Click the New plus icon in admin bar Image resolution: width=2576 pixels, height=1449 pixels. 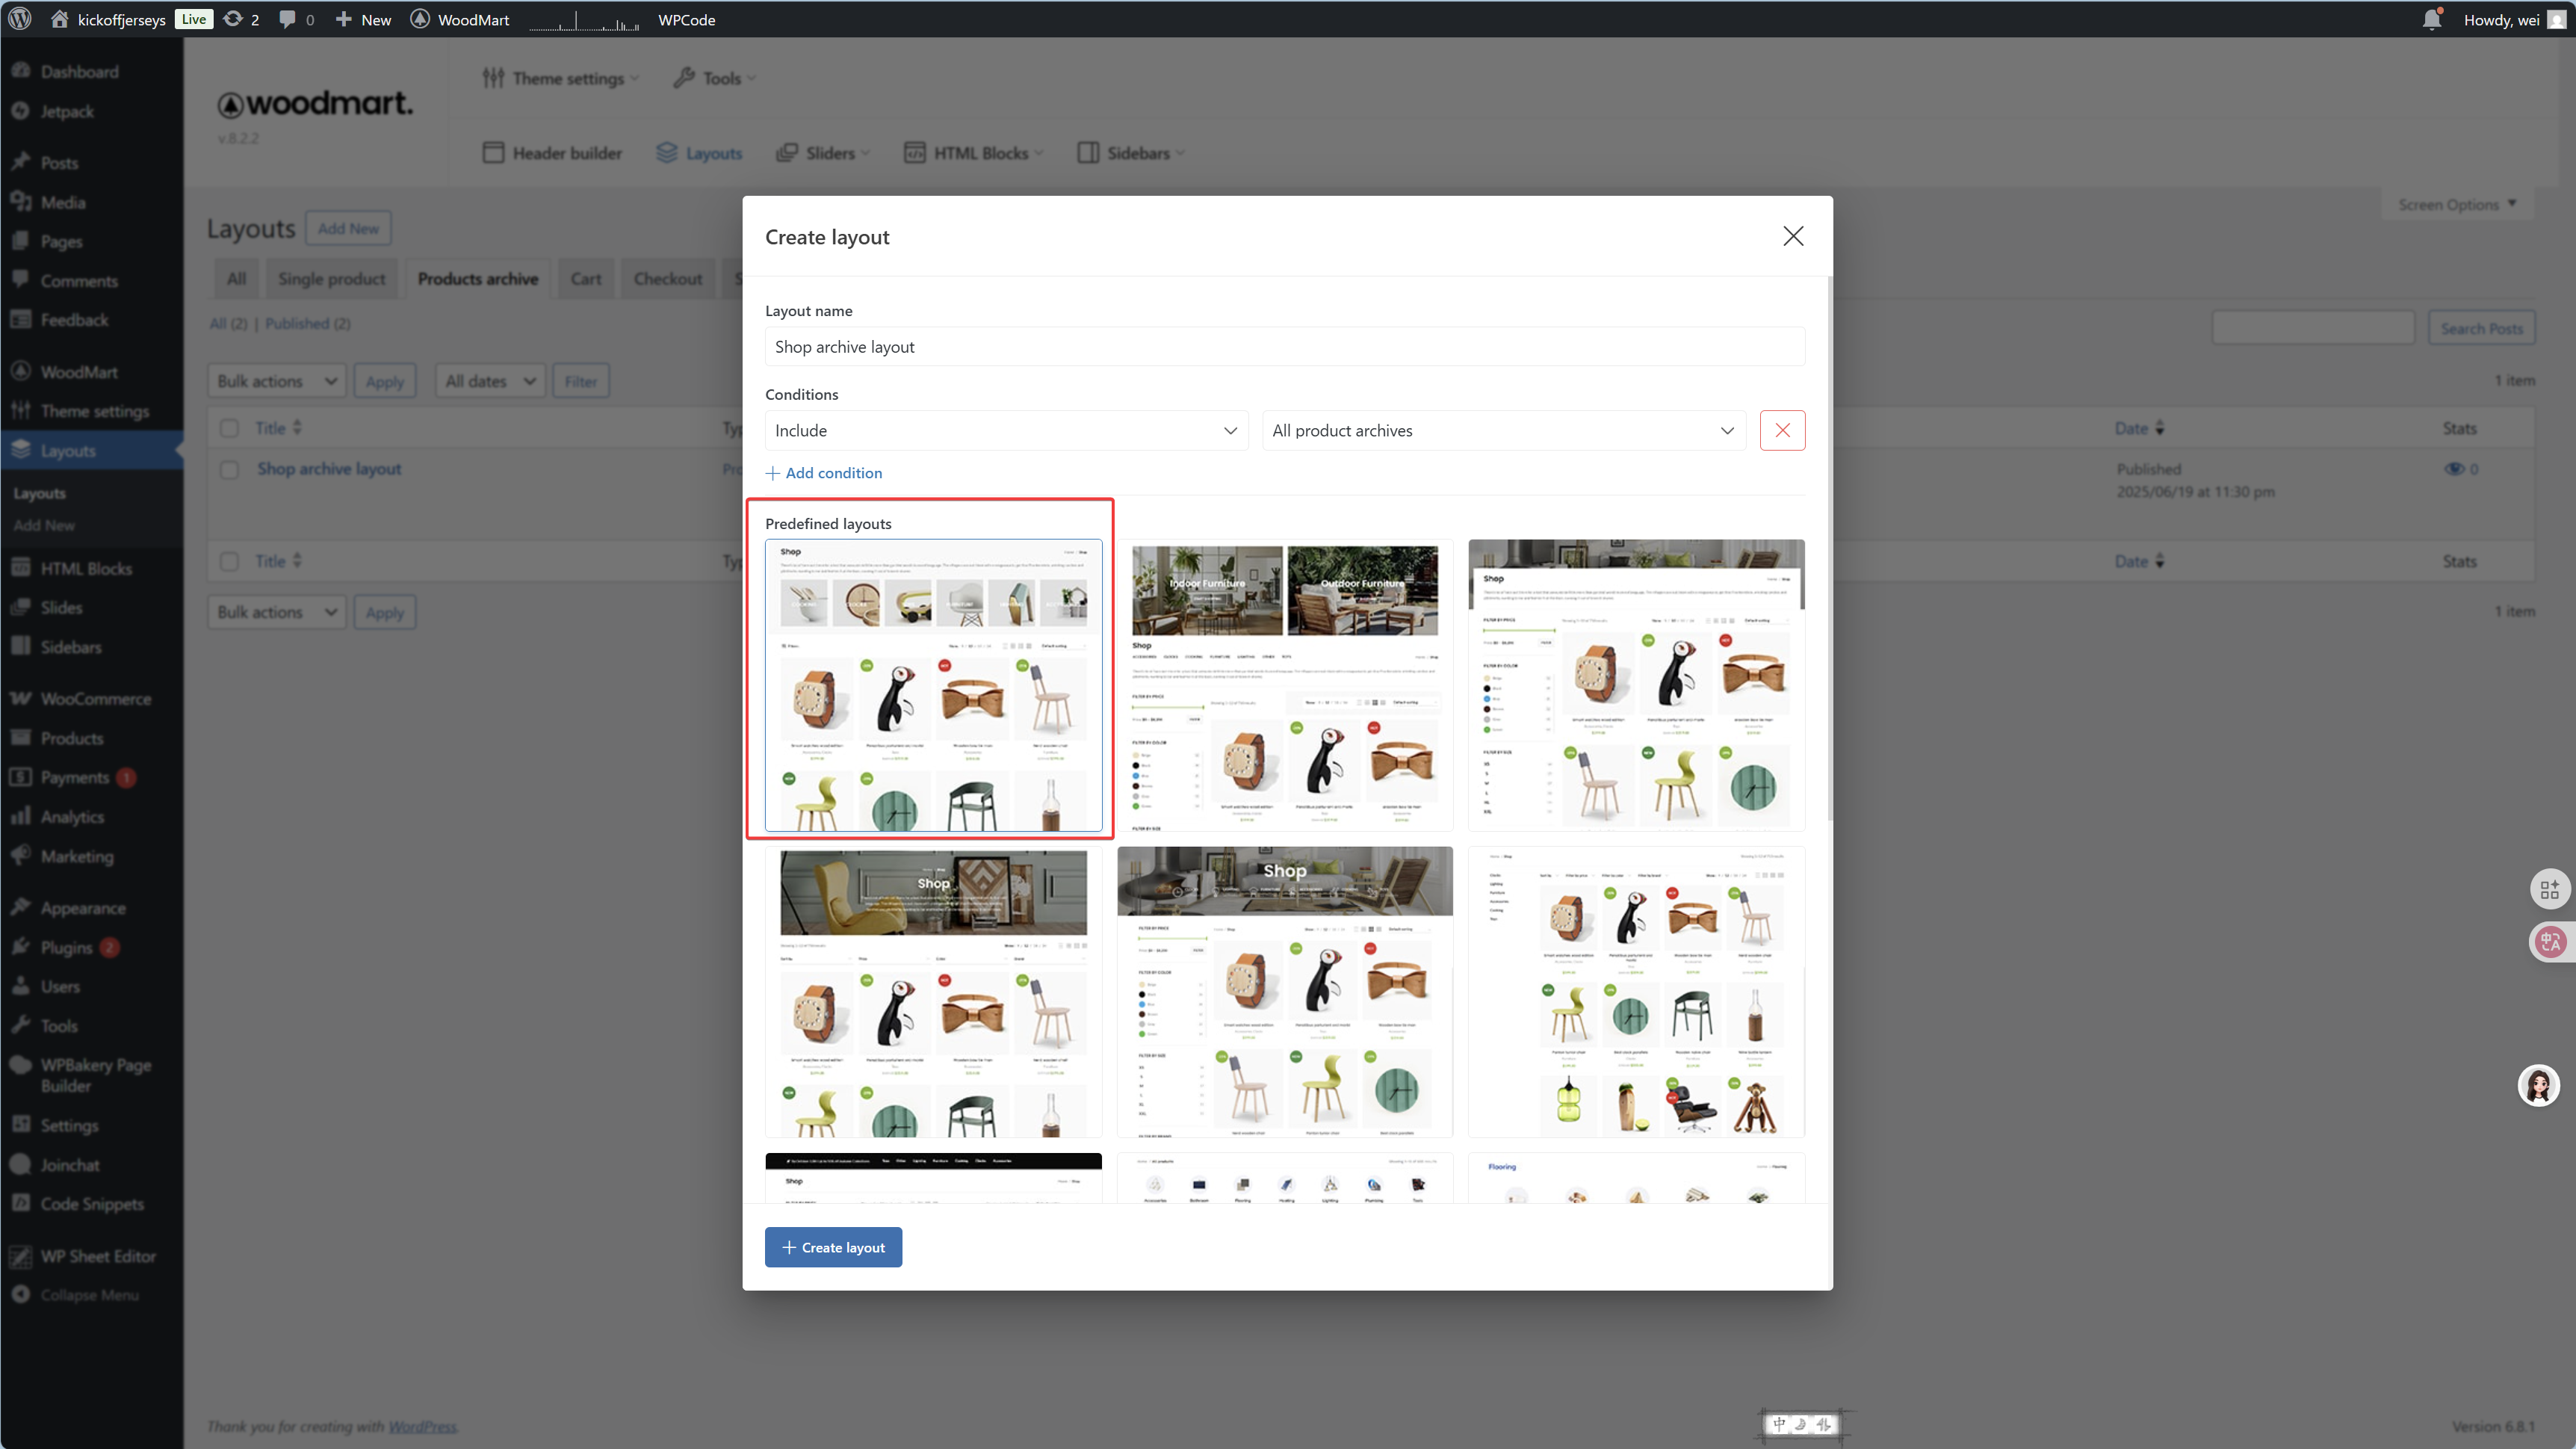[343, 19]
